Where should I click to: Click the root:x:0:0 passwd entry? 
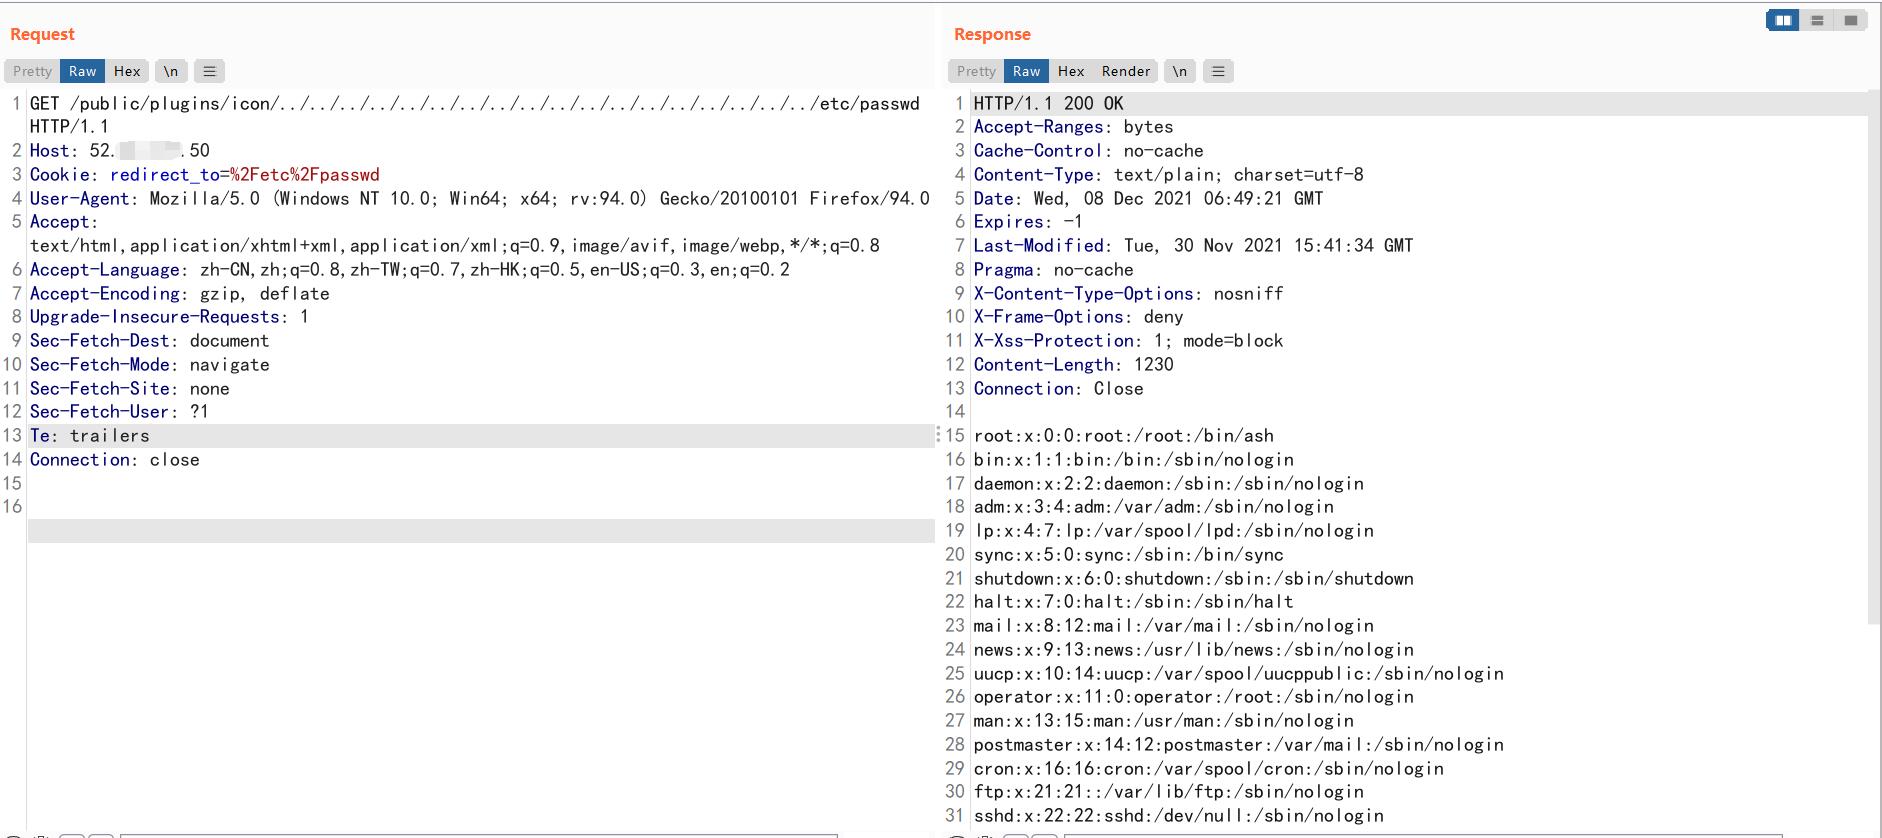pyautogui.click(x=1124, y=436)
